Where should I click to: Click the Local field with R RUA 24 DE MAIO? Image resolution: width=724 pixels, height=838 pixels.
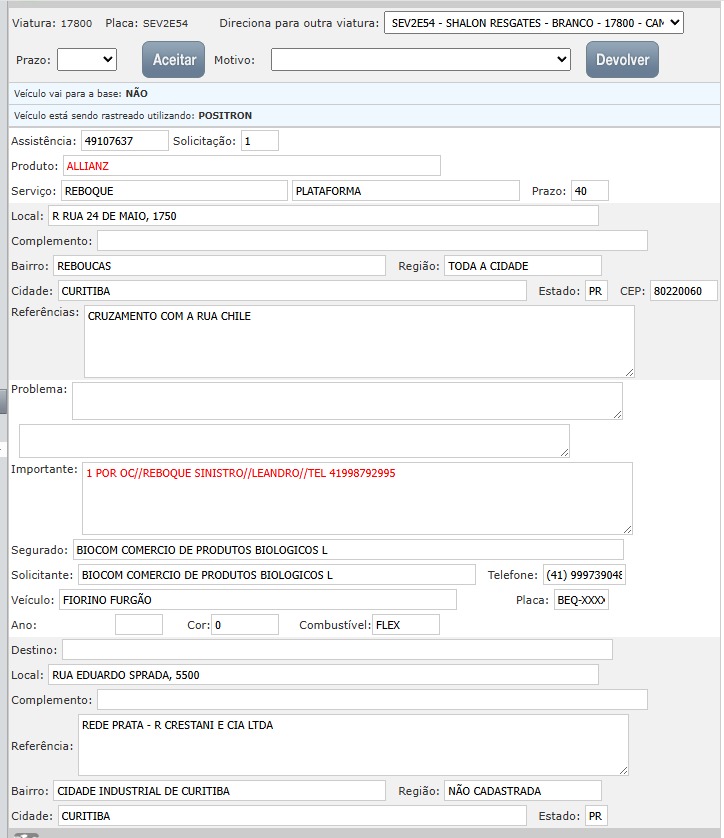[x=323, y=216]
